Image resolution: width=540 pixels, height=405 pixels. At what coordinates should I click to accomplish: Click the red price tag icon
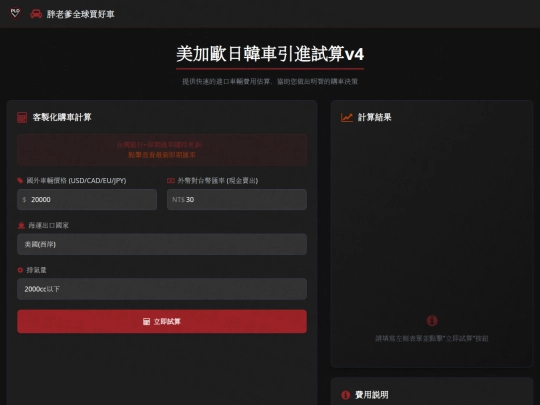[x=20, y=180]
